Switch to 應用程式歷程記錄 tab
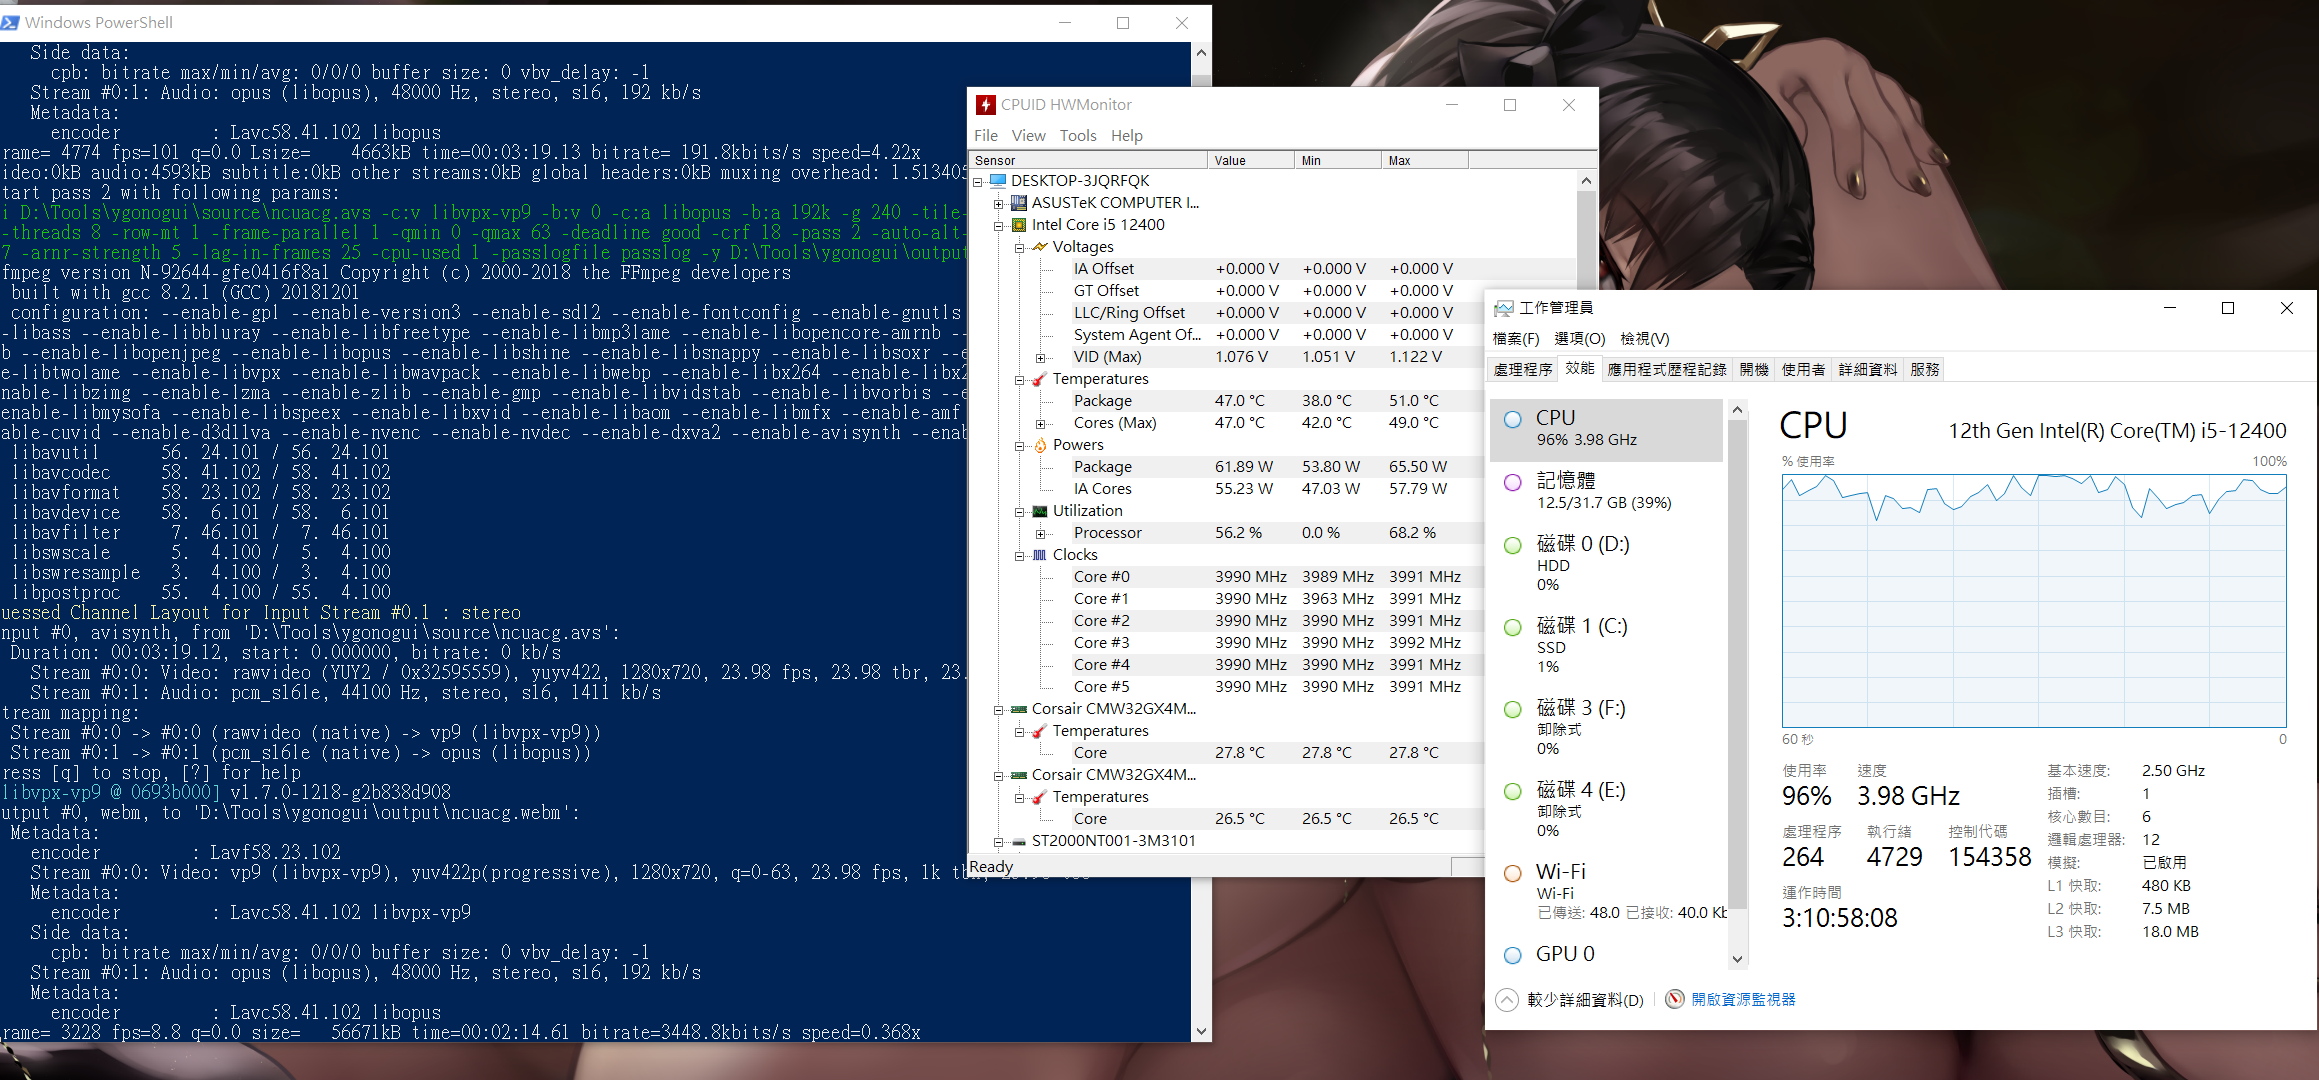The image size is (2319, 1080). click(x=1666, y=369)
